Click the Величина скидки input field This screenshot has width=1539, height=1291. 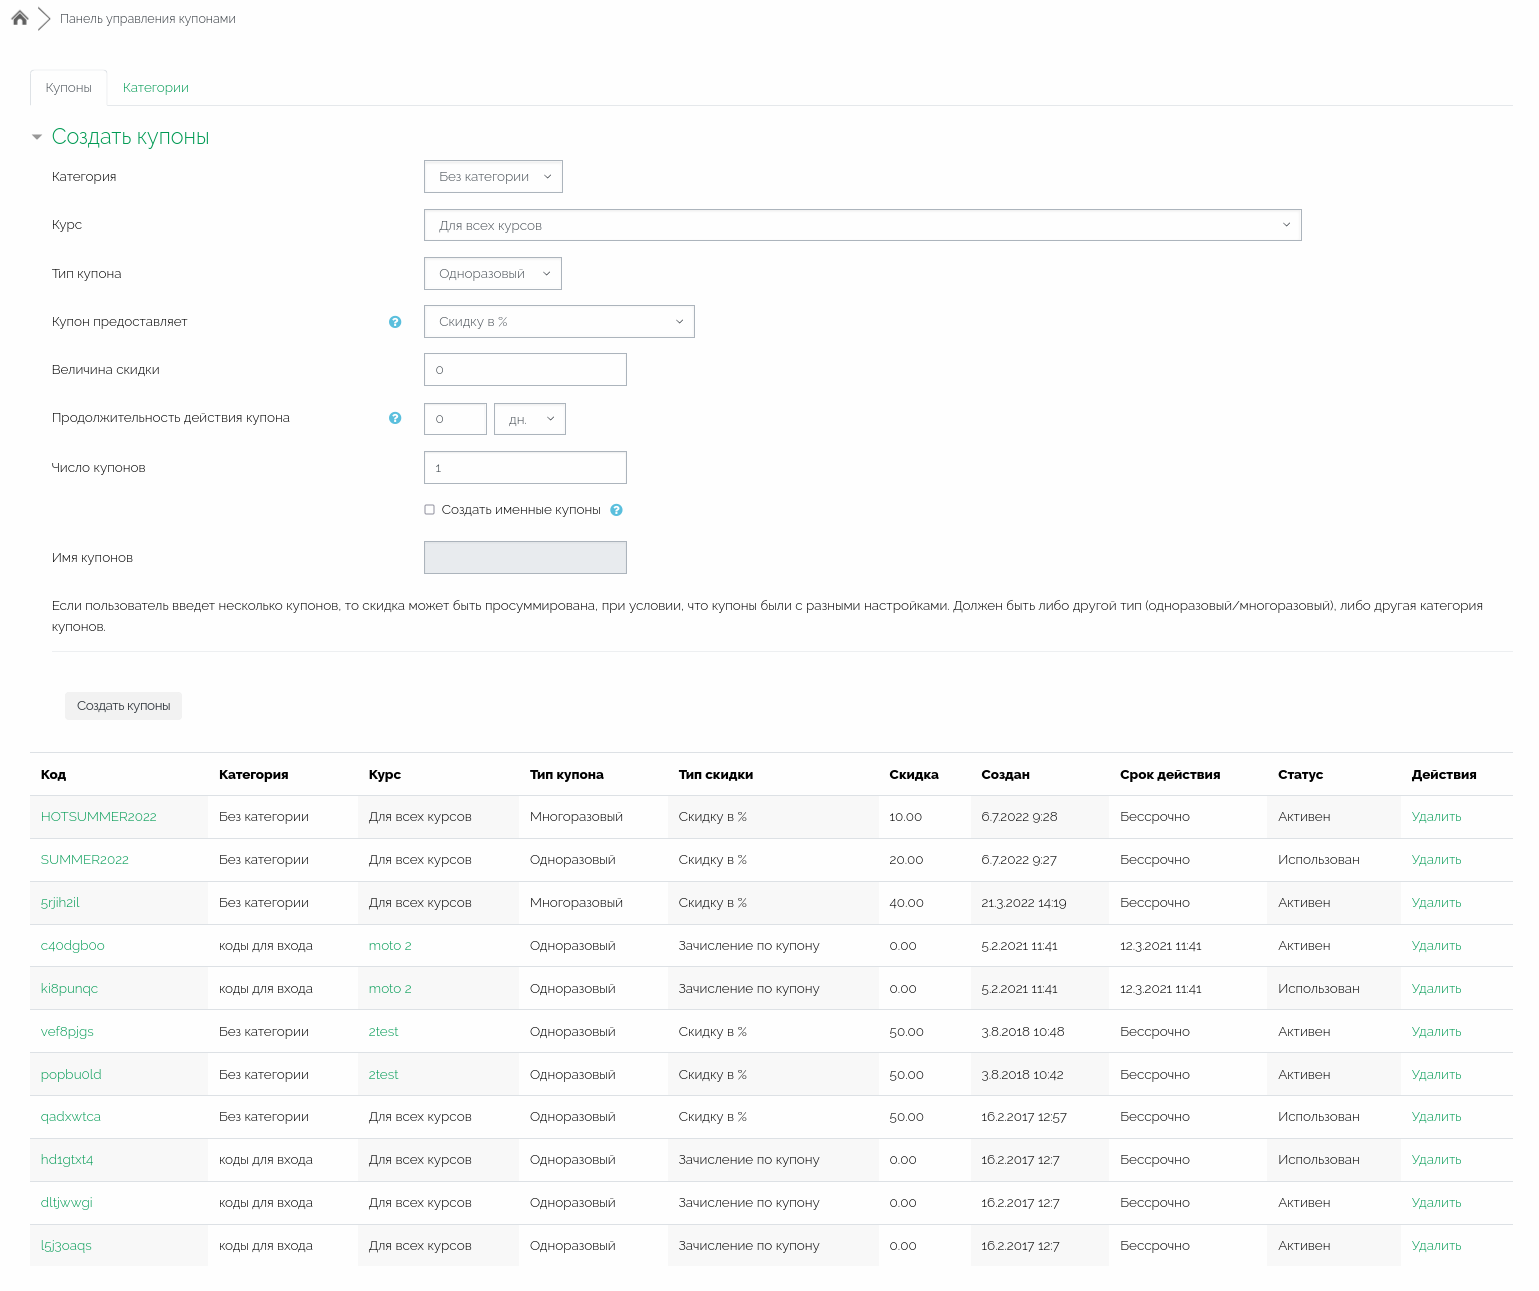[x=525, y=370]
